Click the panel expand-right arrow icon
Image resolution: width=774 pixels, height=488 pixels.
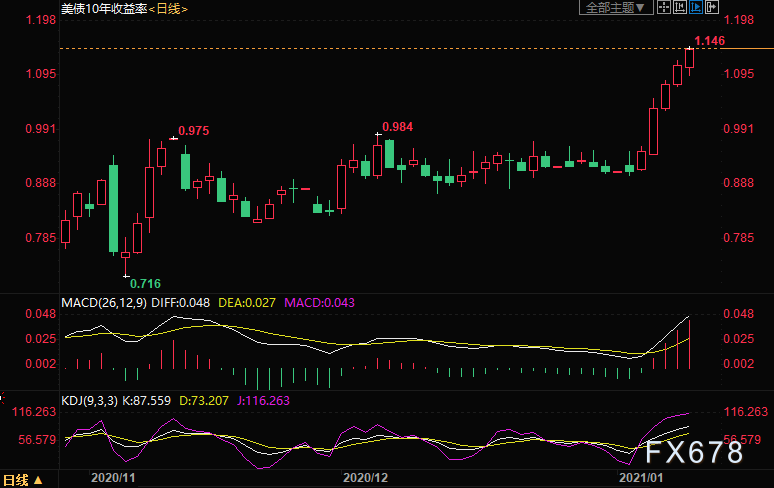[x=712, y=7]
